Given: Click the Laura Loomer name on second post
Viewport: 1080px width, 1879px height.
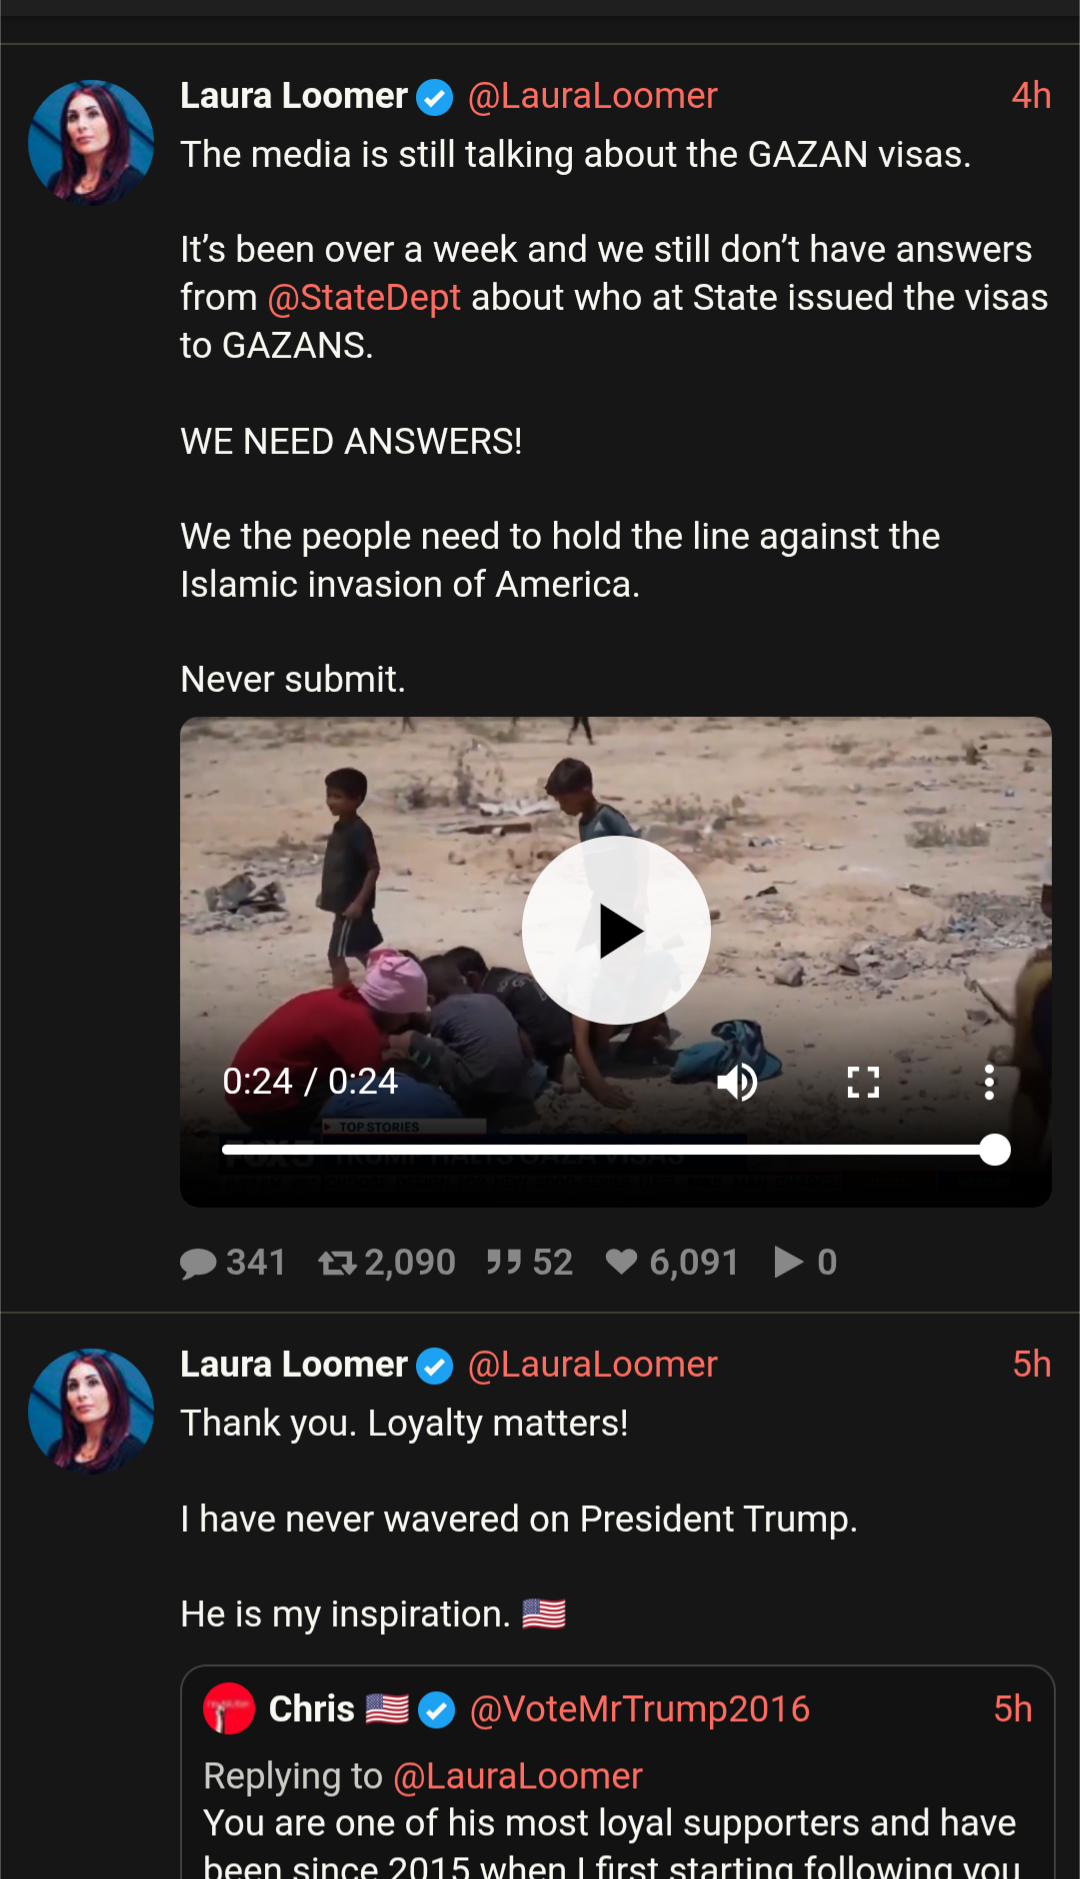Looking at the screenshot, I should coord(294,1364).
